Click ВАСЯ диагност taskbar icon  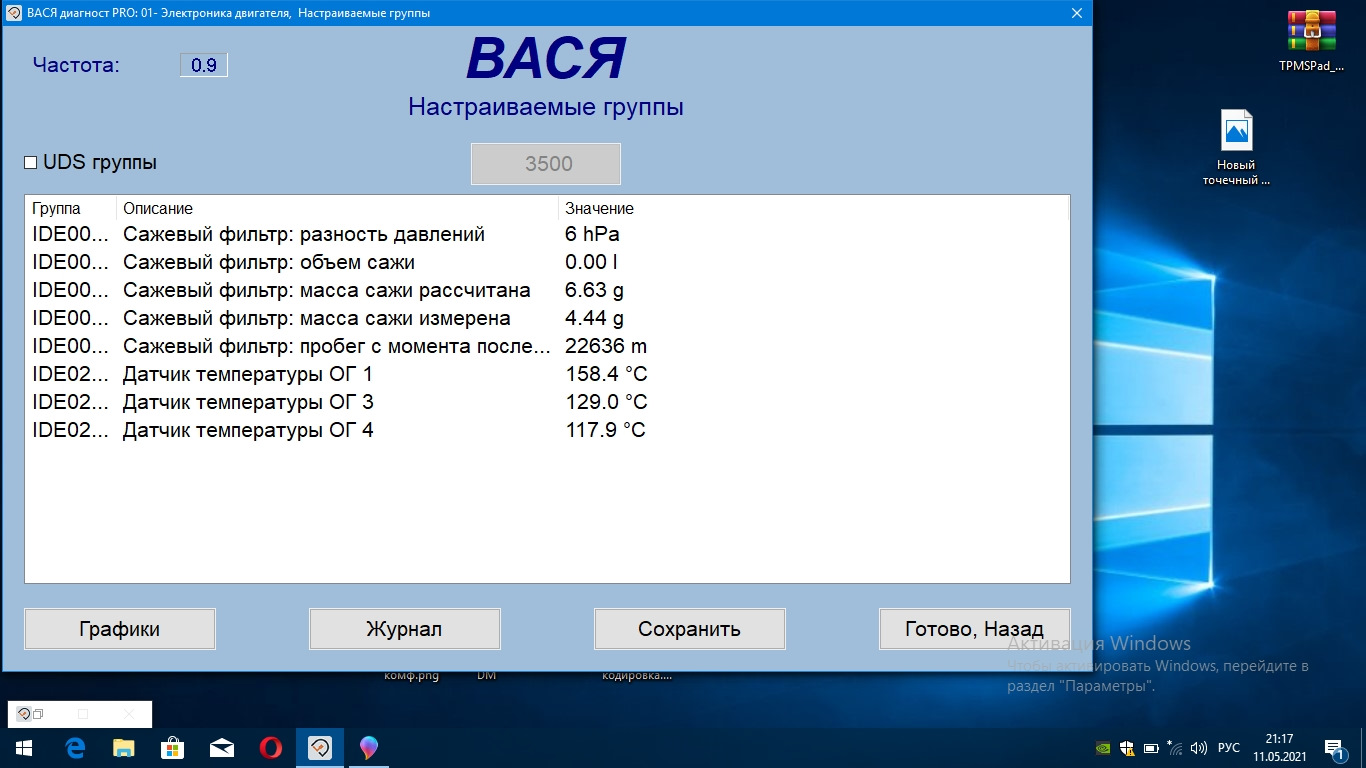click(319, 747)
